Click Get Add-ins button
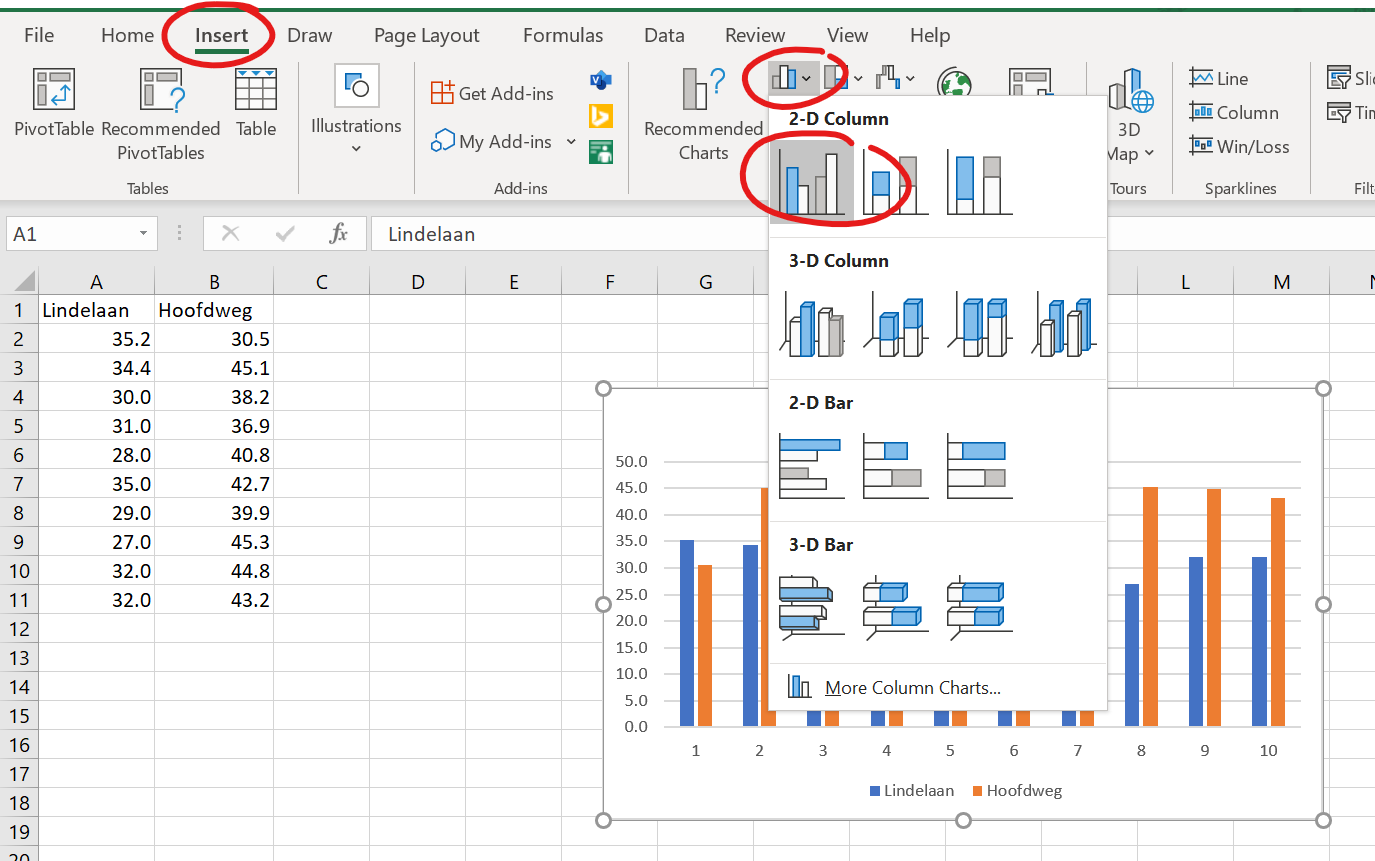Viewport: 1375px width, 861px height. [x=493, y=93]
